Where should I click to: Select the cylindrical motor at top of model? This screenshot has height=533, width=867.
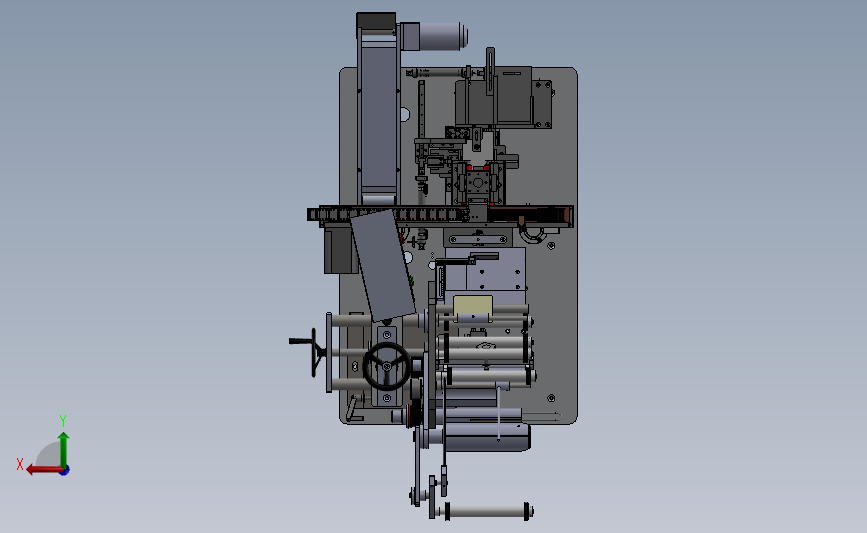(x=433, y=36)
